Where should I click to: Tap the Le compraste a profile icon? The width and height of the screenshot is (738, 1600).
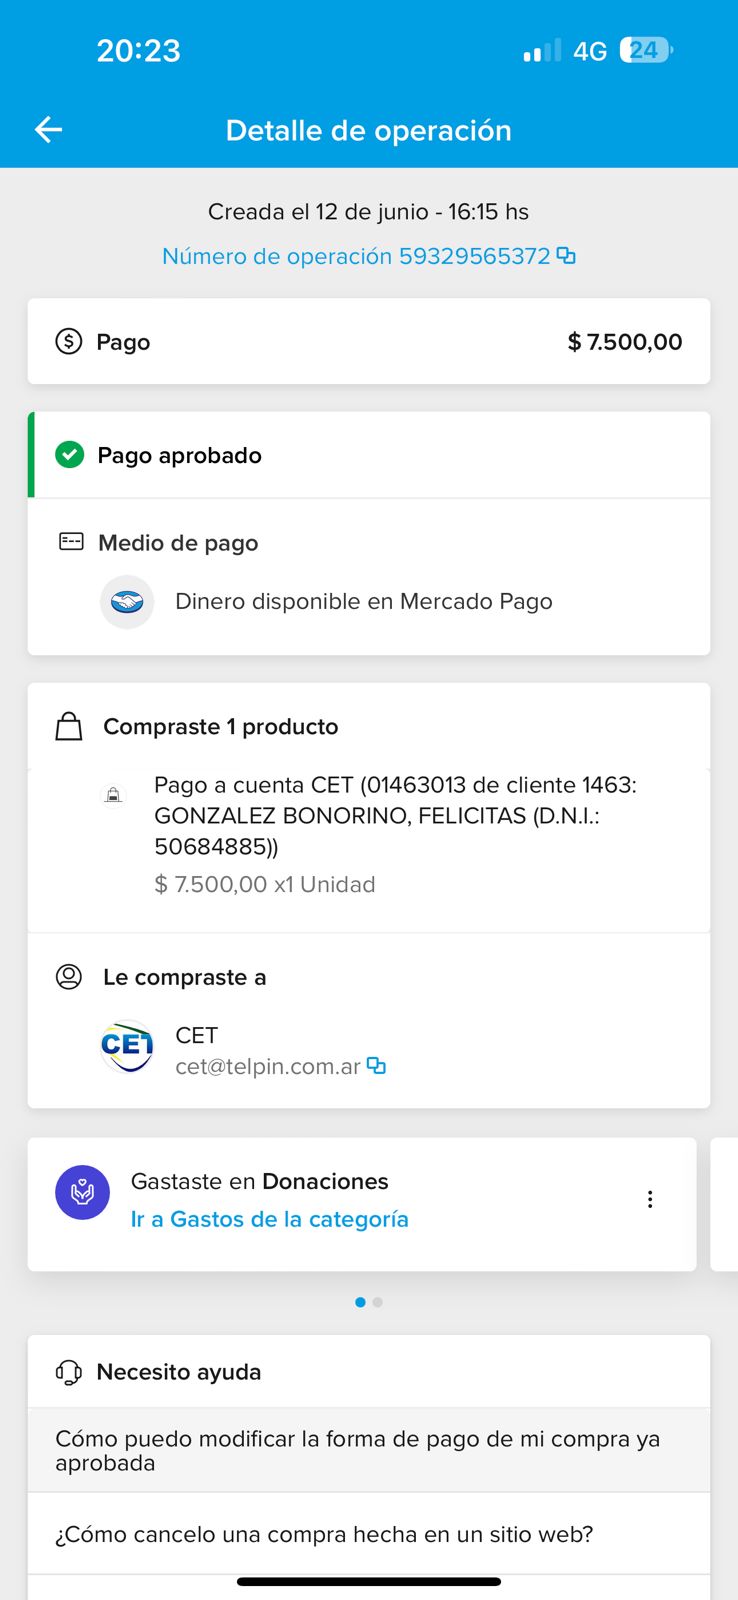pyautogui.click(x=69, y=977)
